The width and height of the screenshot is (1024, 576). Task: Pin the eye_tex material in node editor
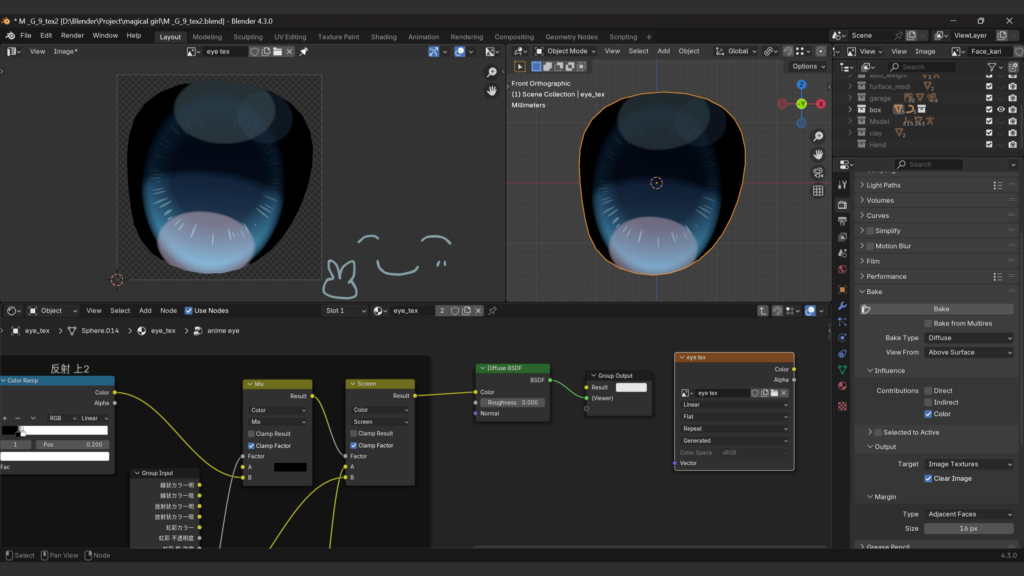click(x=492, y=311)
